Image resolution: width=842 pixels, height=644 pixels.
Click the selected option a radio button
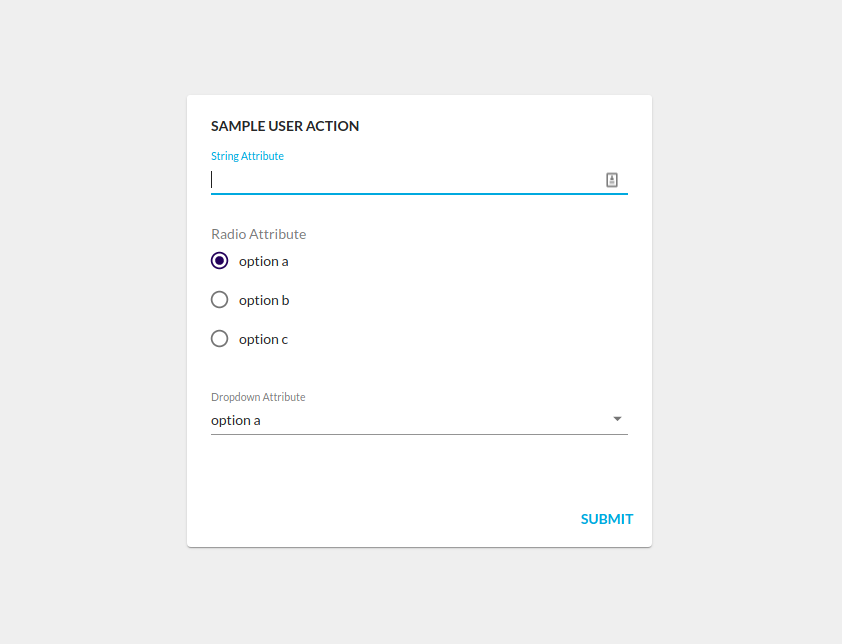pos(219,260)
